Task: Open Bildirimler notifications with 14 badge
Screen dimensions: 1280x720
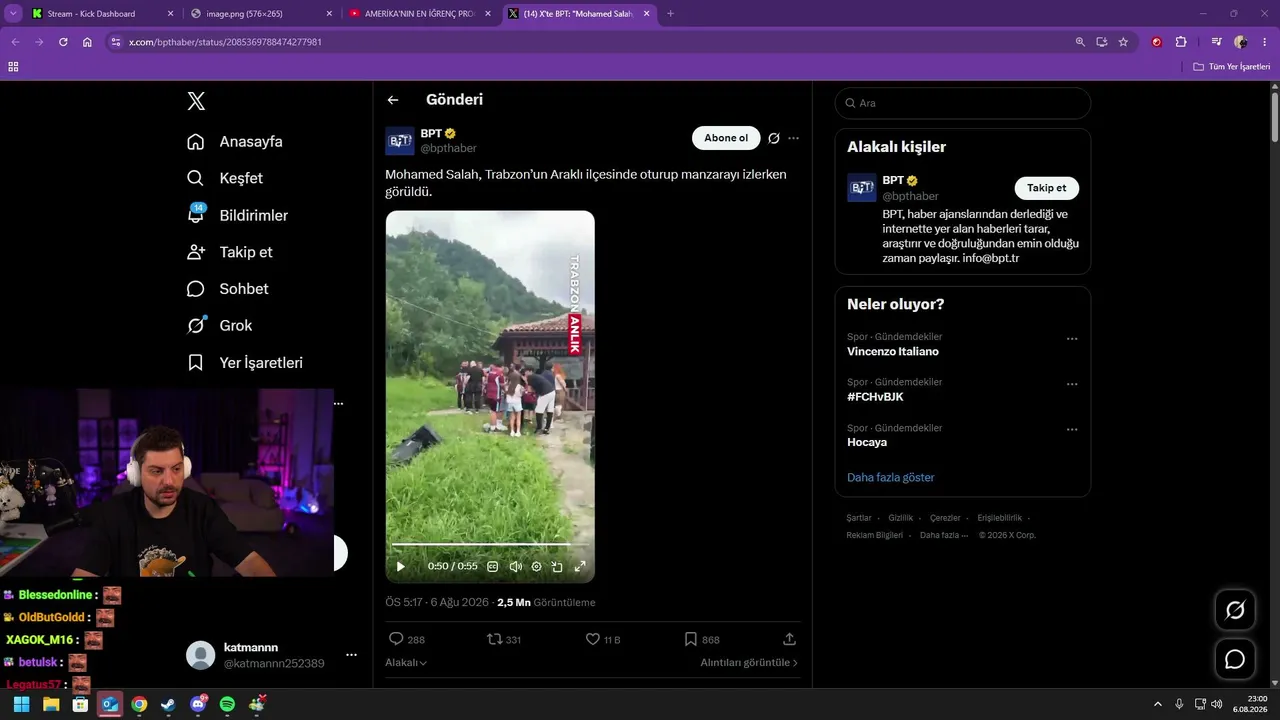Action: click(x=238, y=215)
